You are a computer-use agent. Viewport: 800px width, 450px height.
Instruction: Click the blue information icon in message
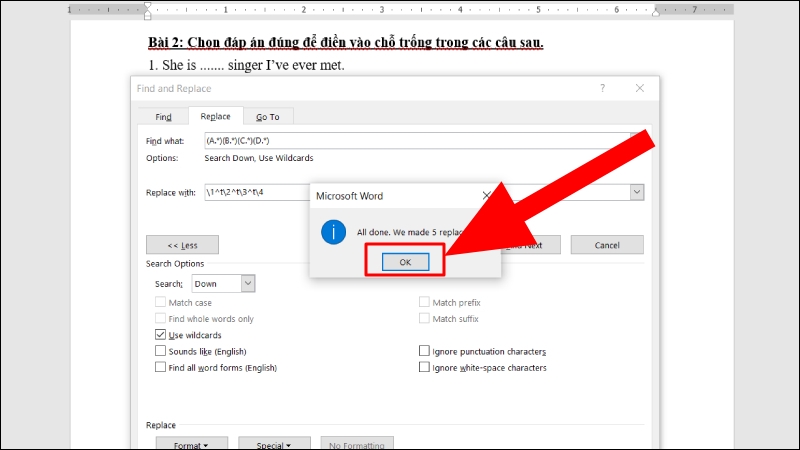pyautogui.click(x=333, y=232)
